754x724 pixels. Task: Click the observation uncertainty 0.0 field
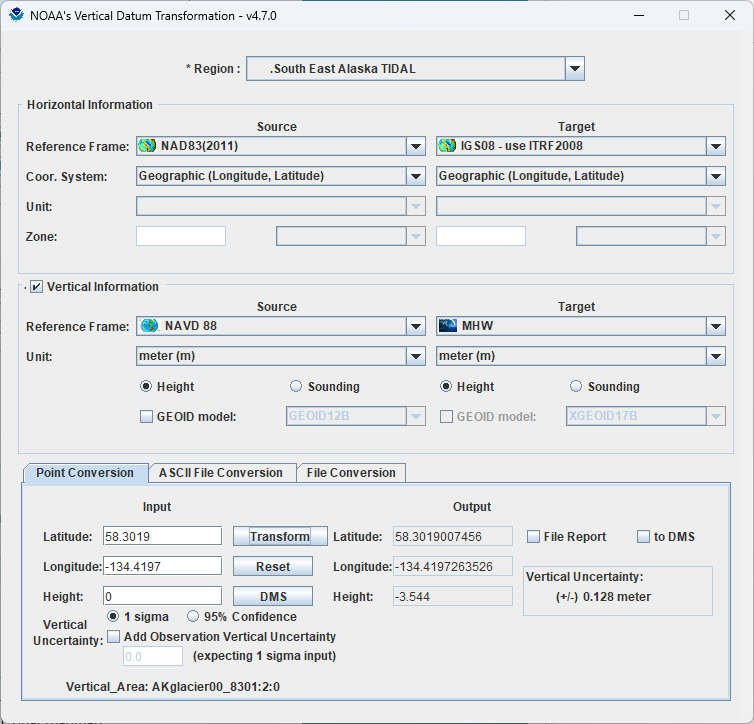[153, 657]
